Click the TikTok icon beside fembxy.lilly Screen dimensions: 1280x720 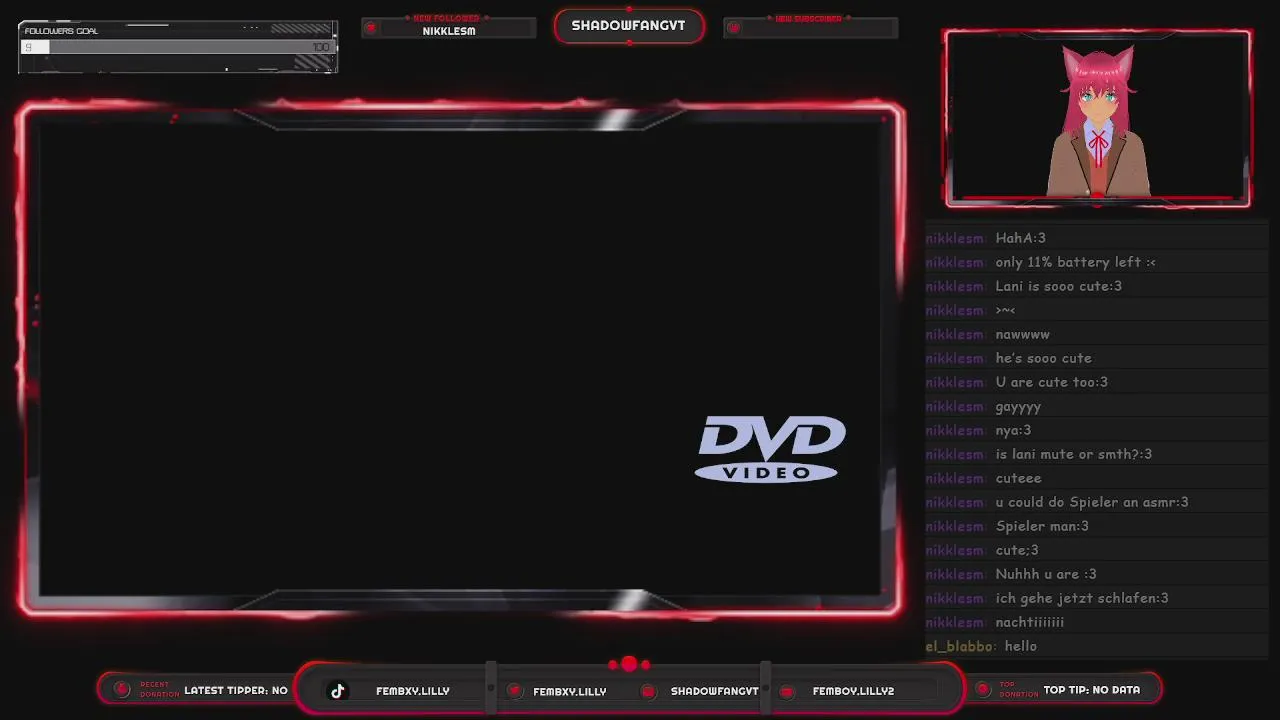click(338, 691)
